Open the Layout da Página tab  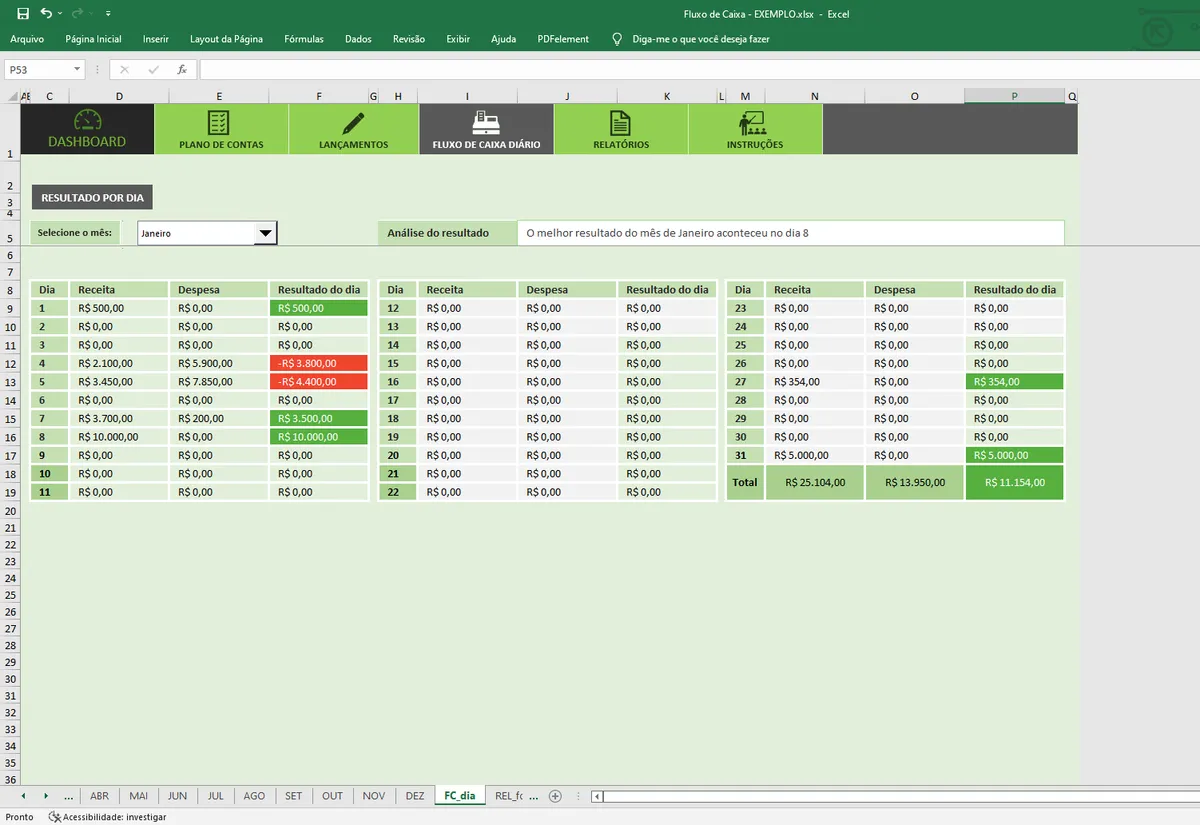pos(226,39)
